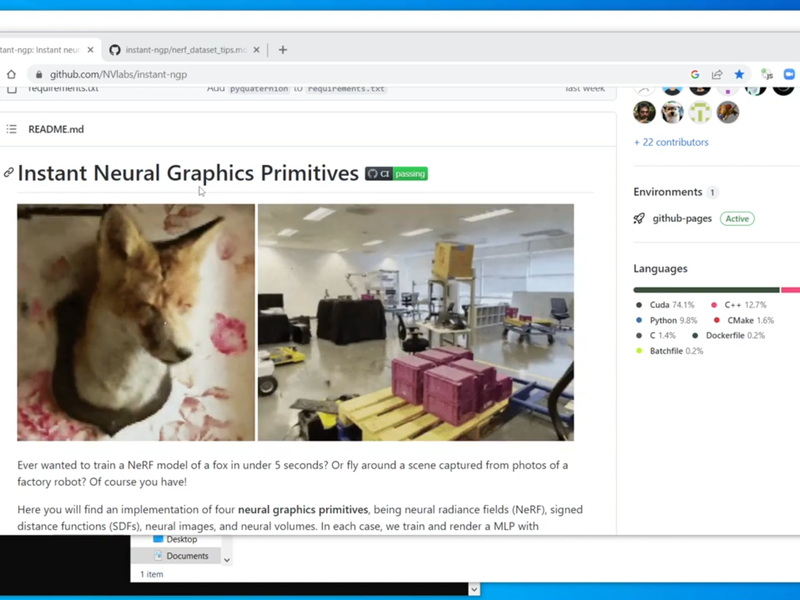Click the green T contributor avatar
Viewport: 800px width, 600px height.
(700, 112)
